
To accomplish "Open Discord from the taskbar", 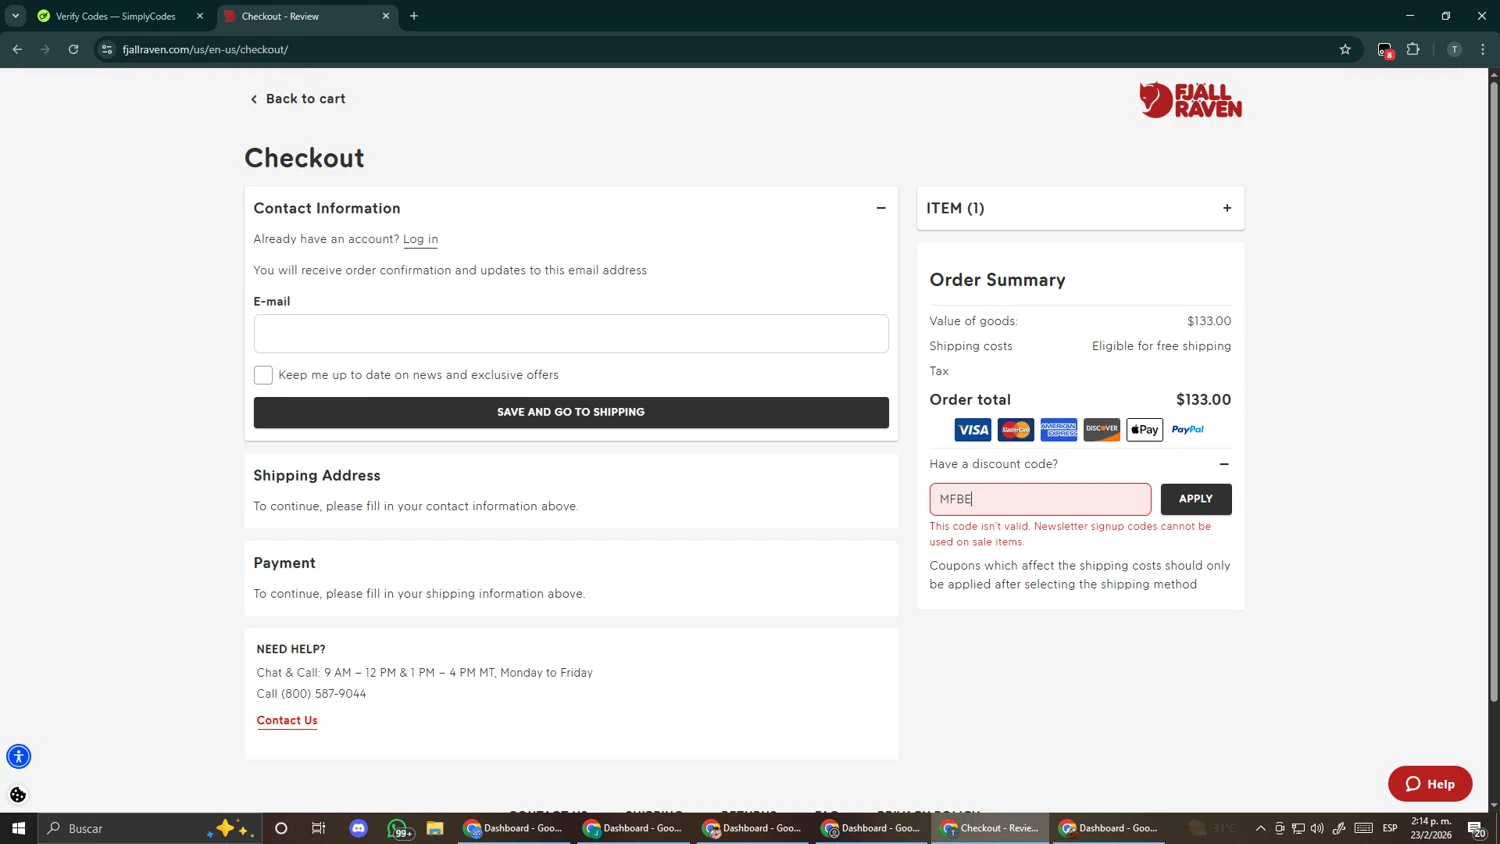I will (x=359, y=828).
